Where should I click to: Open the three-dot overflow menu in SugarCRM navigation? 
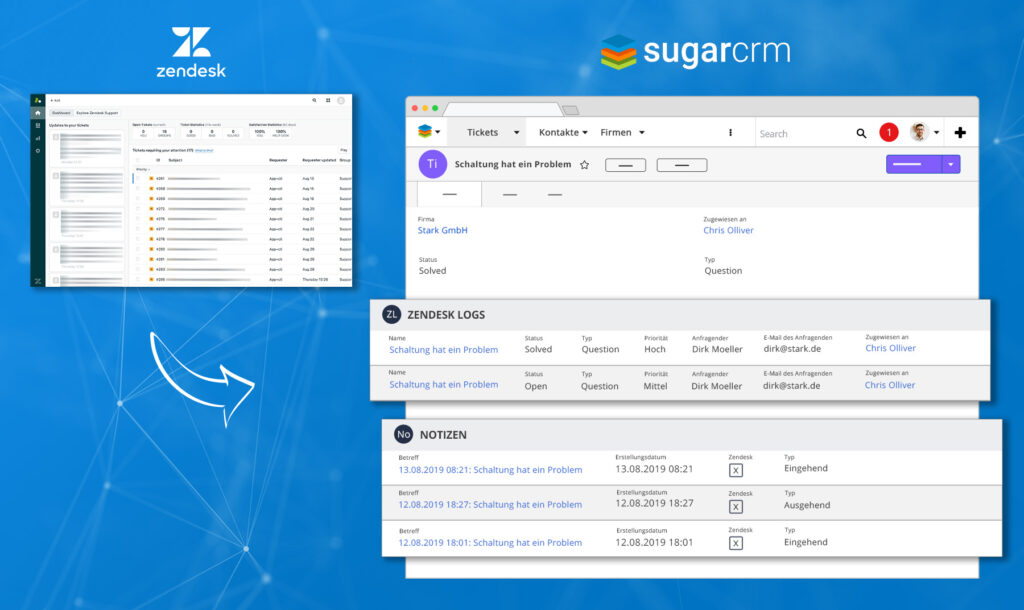point(729,131)
